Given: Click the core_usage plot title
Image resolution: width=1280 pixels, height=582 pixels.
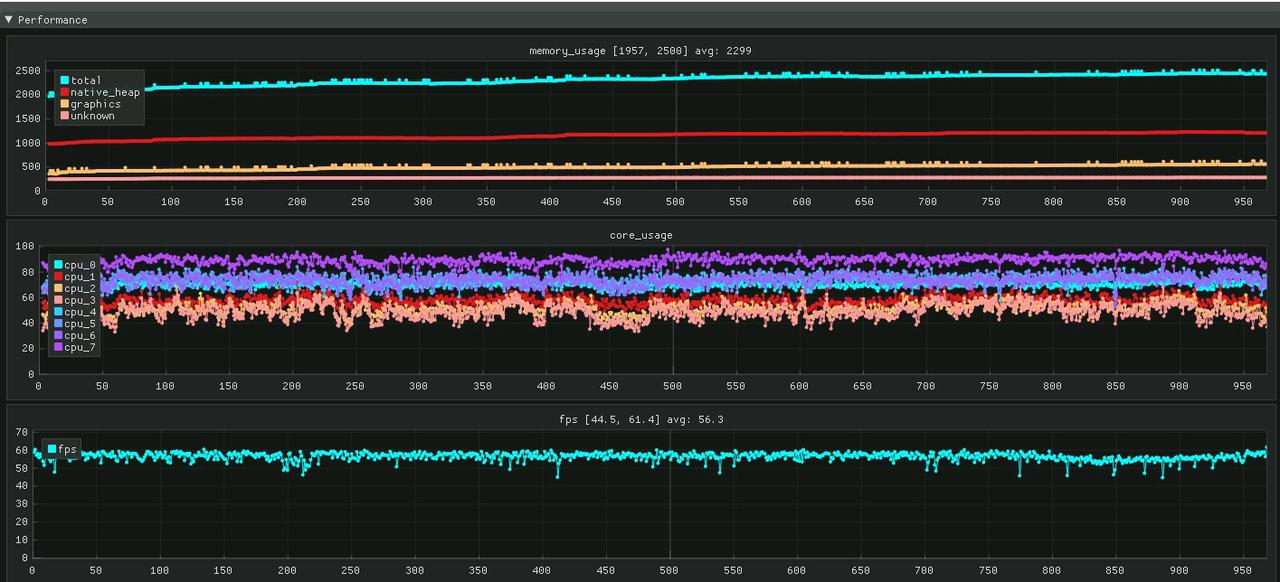Looking at the screenshot, I should click(x=640, y=236).
